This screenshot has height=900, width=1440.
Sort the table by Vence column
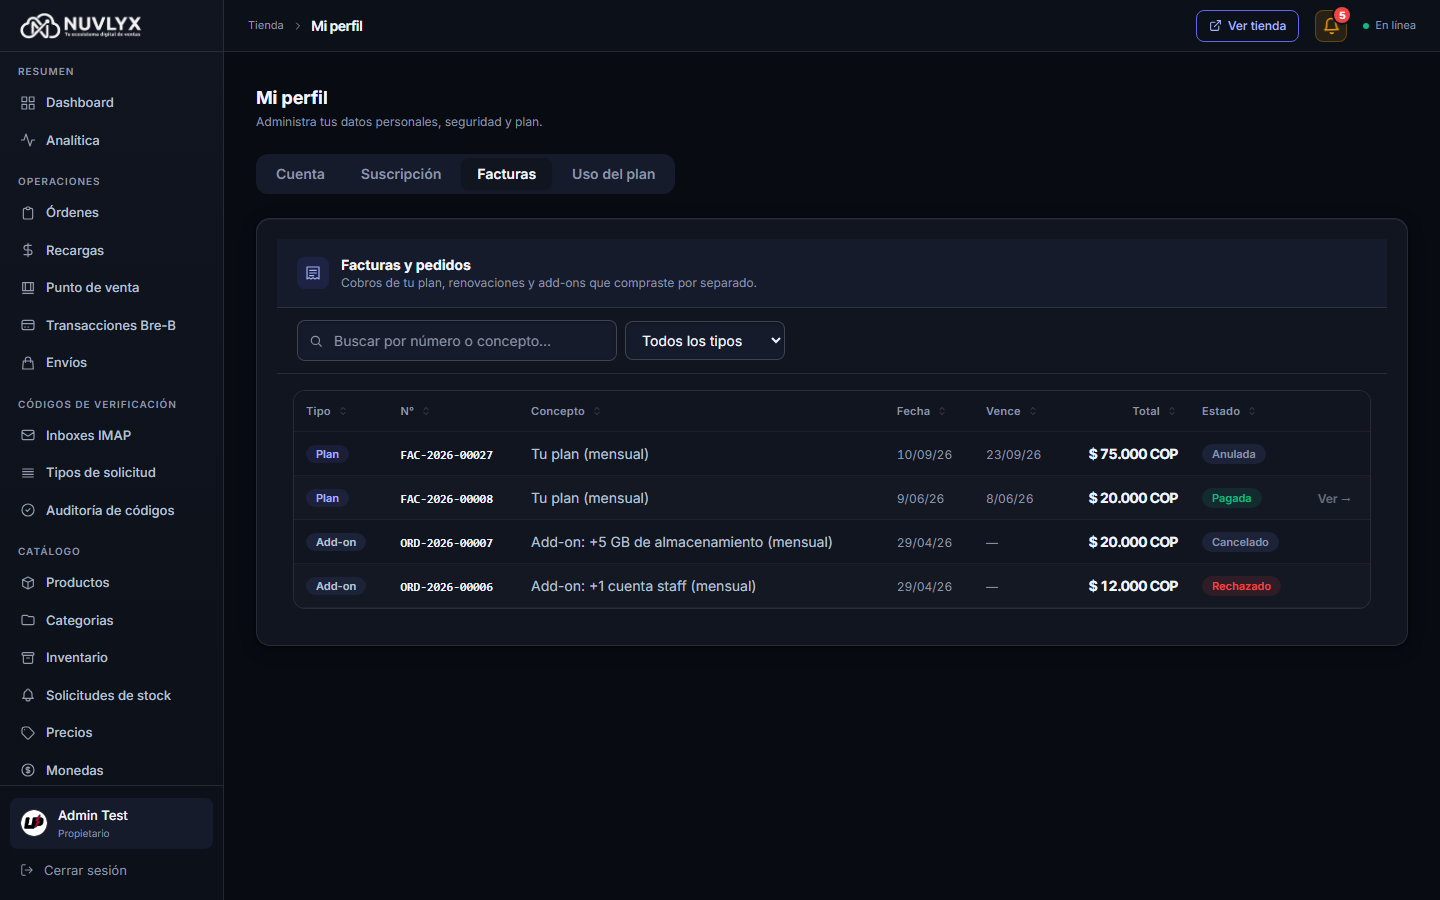coord(1011,412)
